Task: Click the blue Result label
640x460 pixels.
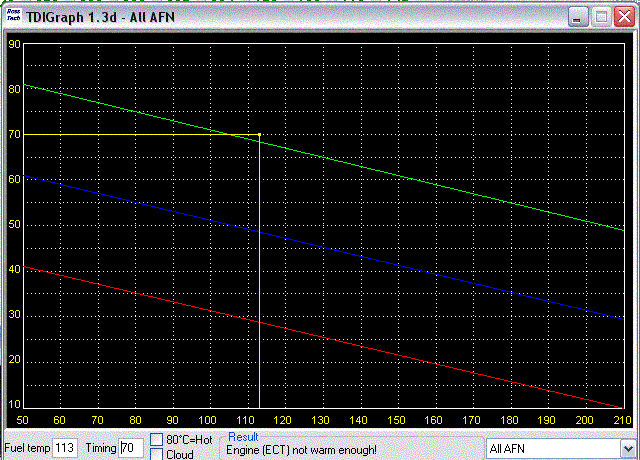Action: (243, 437)
